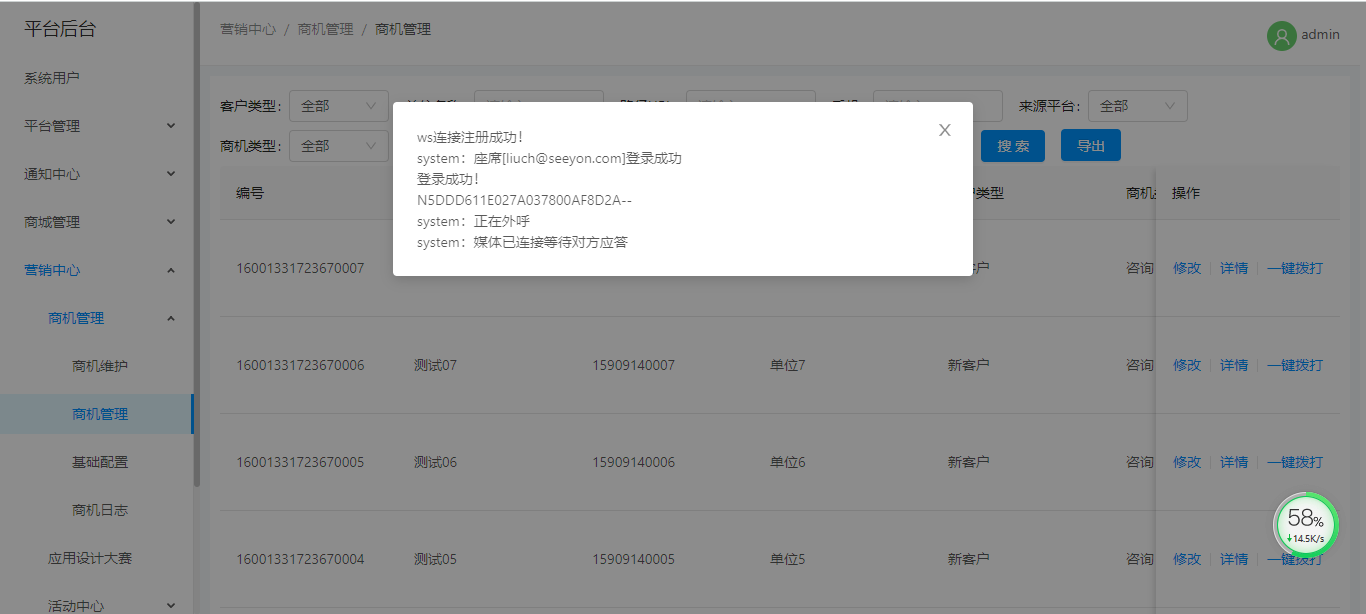Collapse the 营销中心 sidebar menu
The image size is (1366, 614).
97,270
